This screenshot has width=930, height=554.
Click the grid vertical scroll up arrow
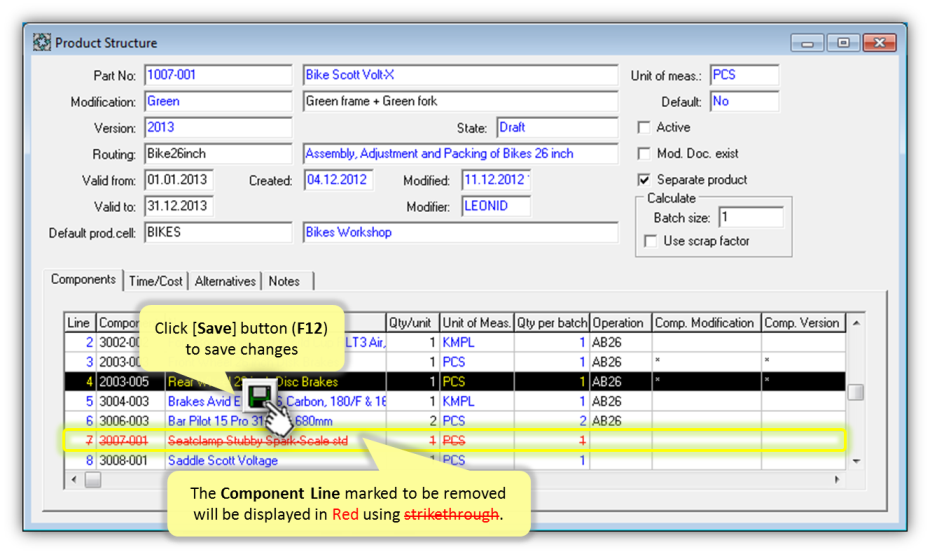point(856,323)
